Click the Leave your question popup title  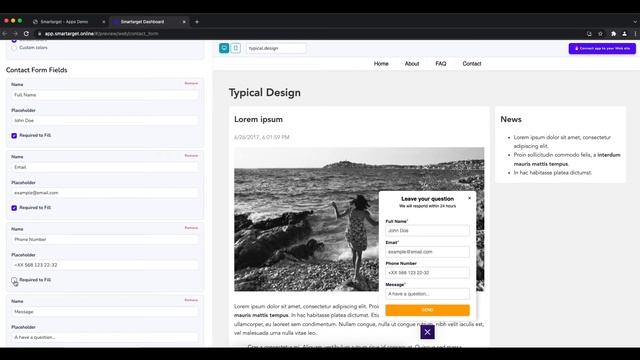click(427, 199)
